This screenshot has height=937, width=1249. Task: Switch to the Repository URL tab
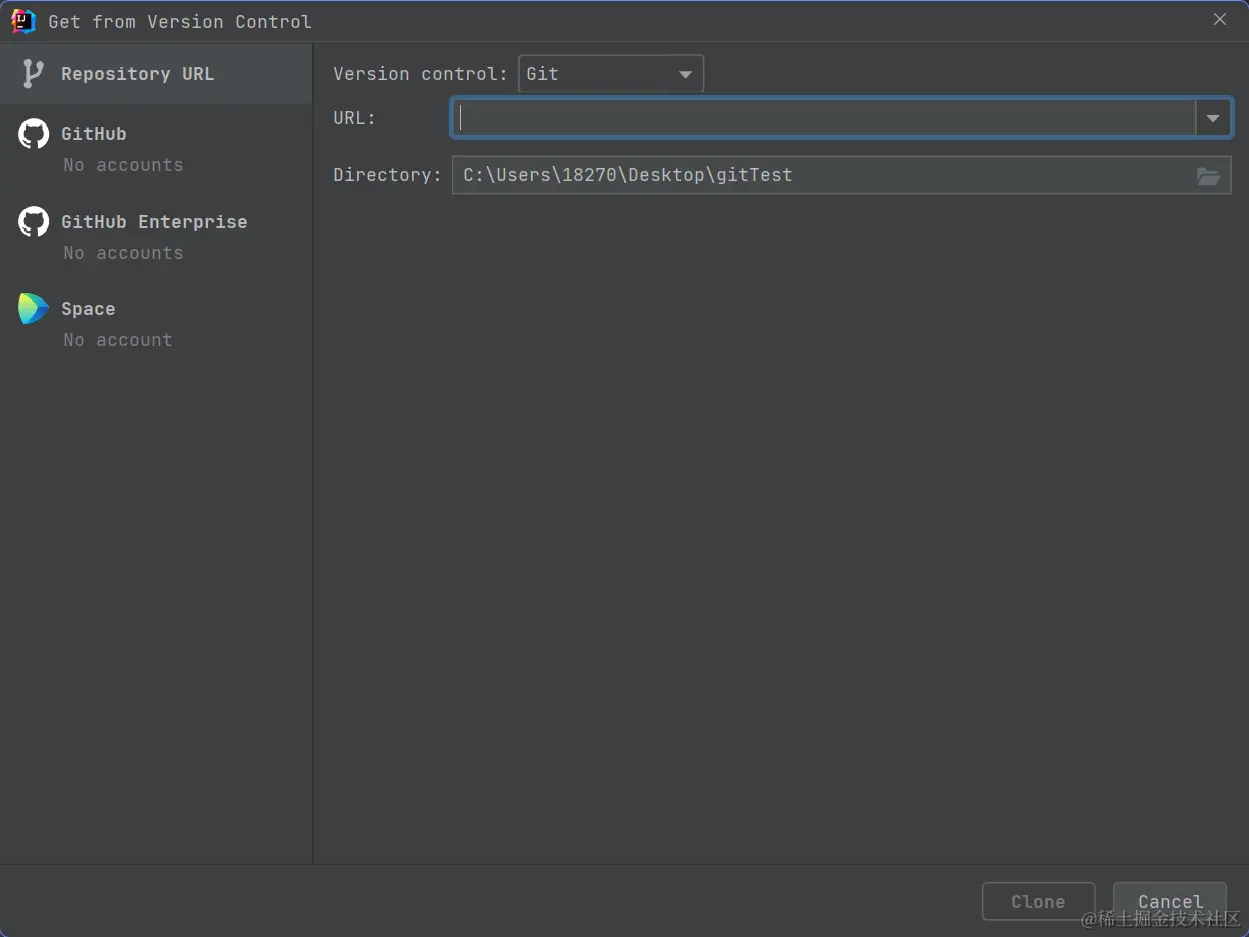tap(156, 74)
